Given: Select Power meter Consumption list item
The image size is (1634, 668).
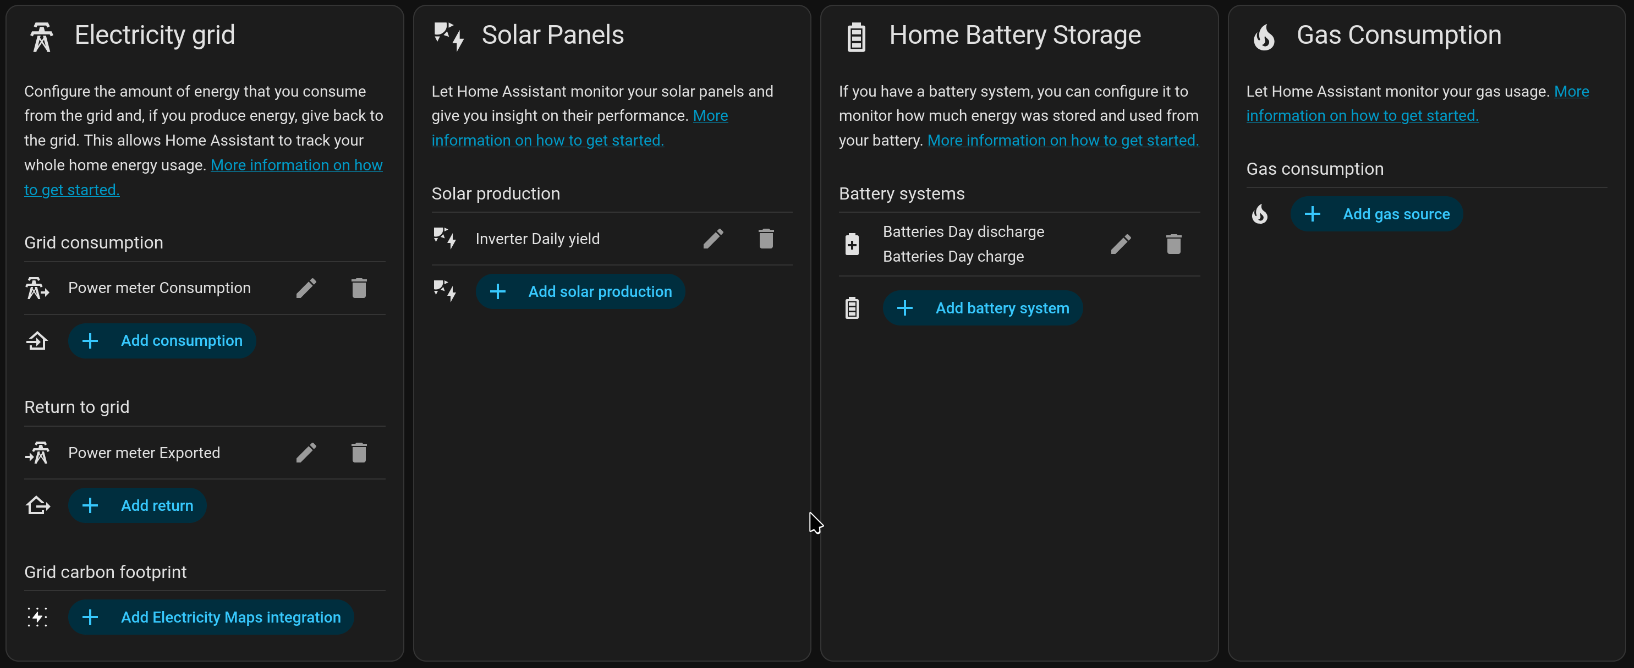Looking at the screenshot, I should [x=159, y=288].
